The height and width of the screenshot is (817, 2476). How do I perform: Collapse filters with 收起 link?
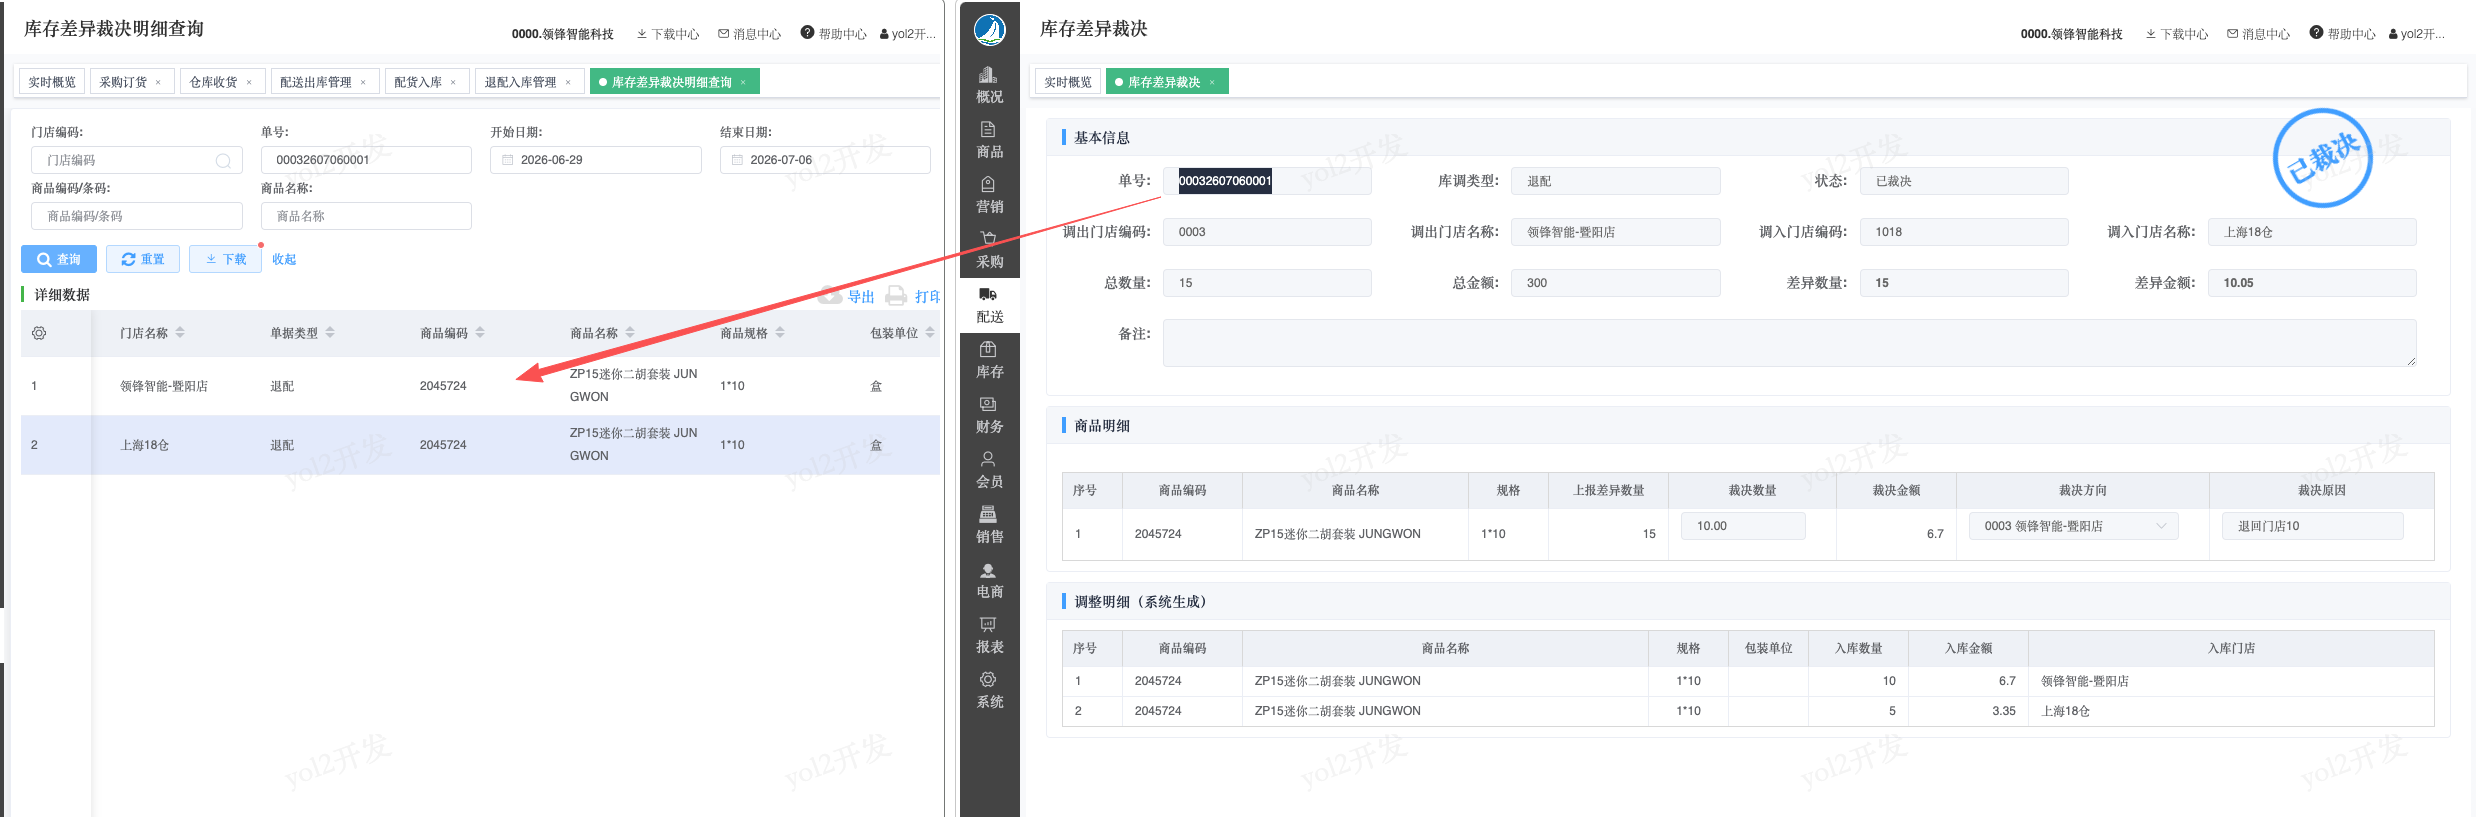pos(284,259)
